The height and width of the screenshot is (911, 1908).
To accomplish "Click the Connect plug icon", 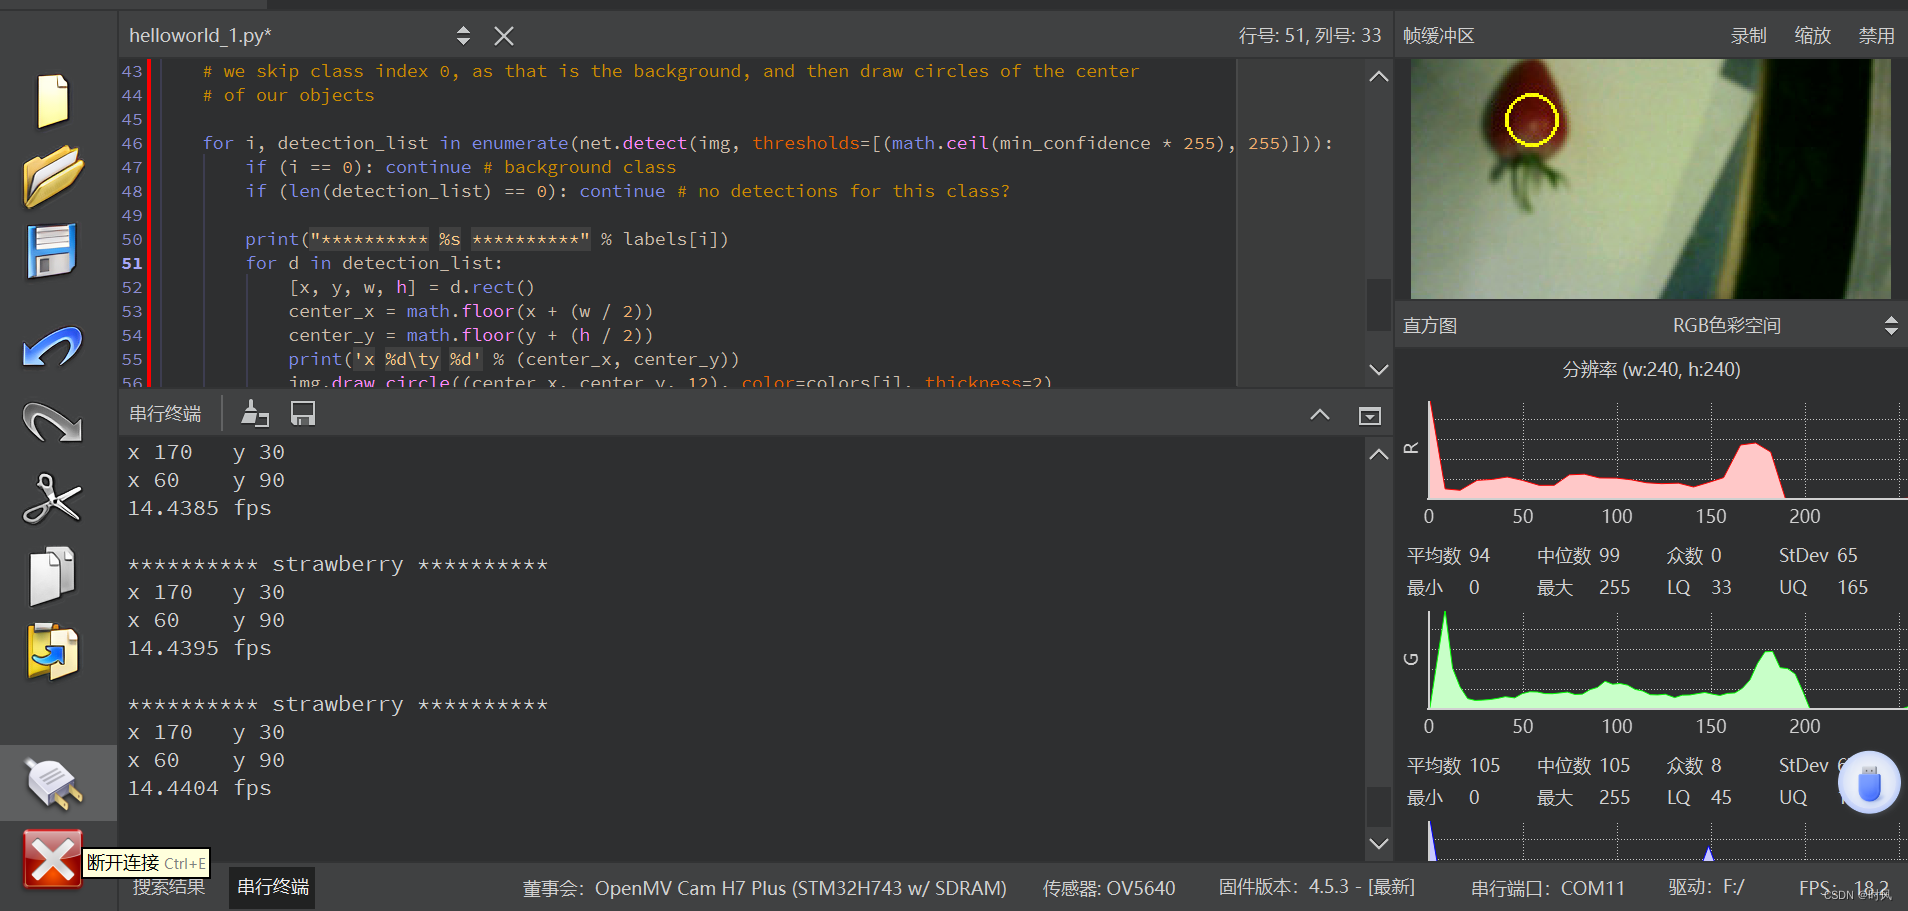I will [x=54, y=784].
